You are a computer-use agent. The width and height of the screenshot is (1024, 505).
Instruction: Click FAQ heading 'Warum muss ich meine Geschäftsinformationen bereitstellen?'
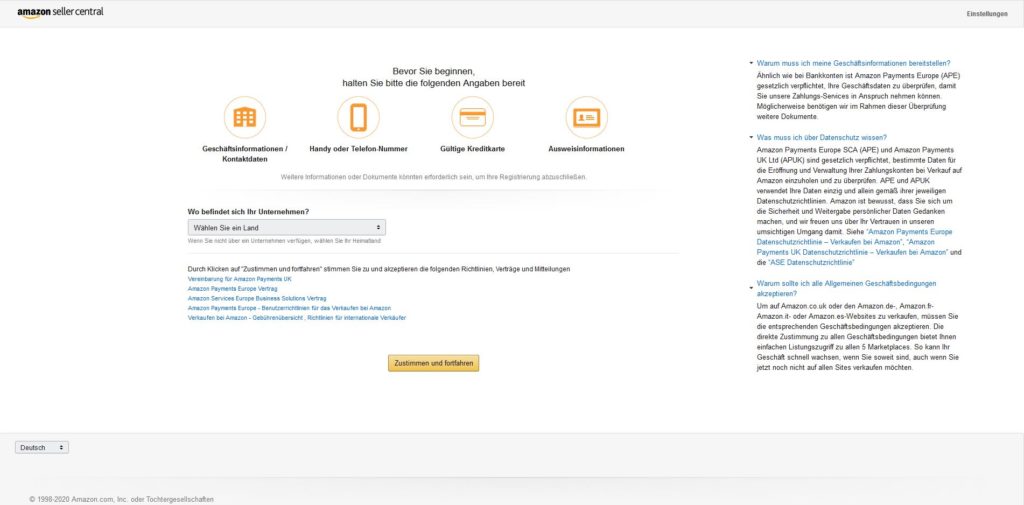coord(854,63)
